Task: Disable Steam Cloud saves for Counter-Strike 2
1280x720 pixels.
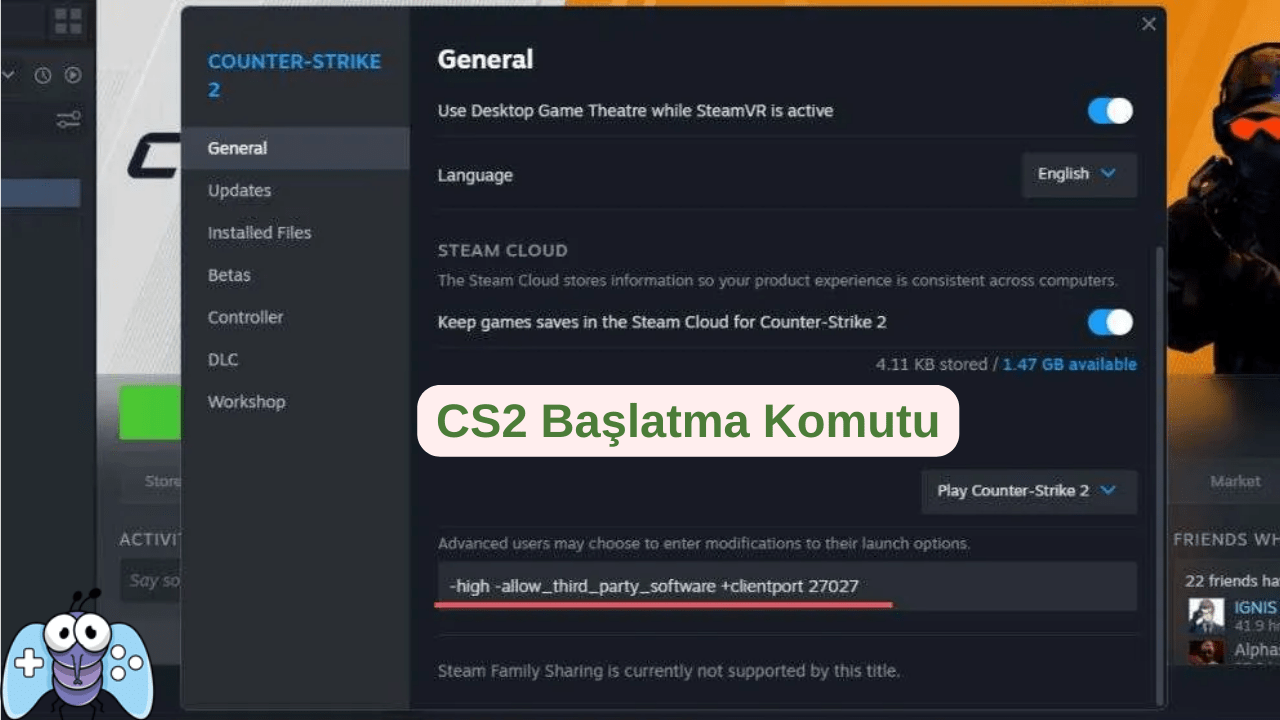Action: [1108, 322]
